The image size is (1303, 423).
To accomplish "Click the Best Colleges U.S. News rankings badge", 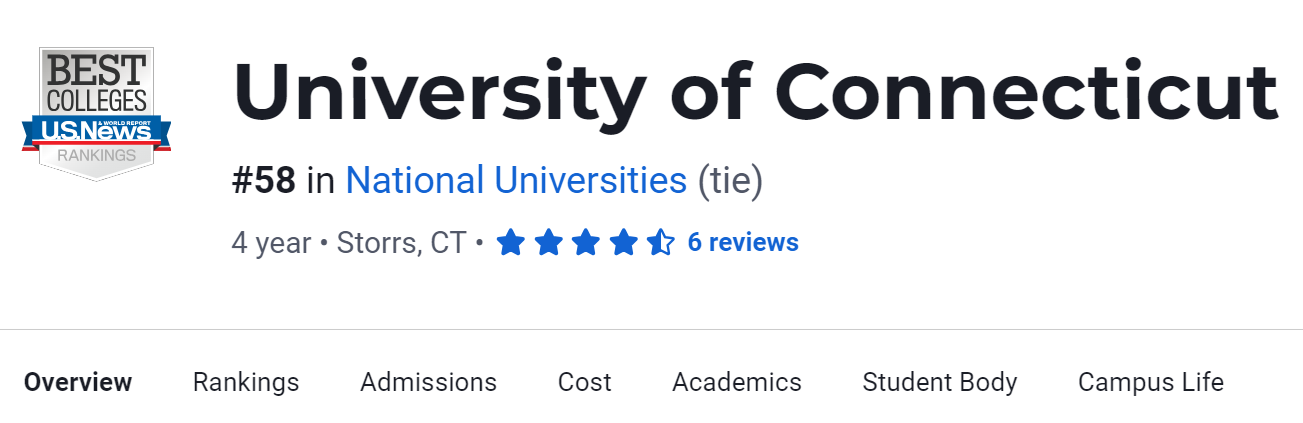I will click(96, 112).
